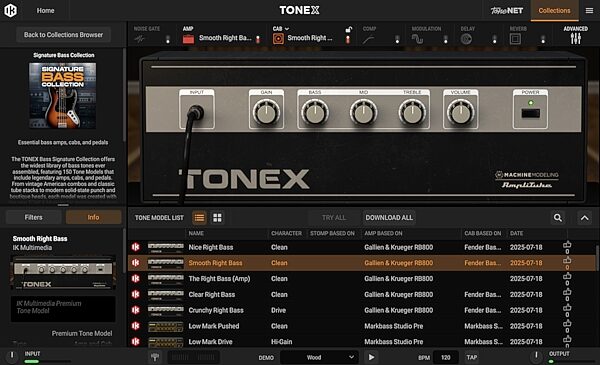Toggle Reverb power switch
Viewport: 600px width, 365px height.
543,39
